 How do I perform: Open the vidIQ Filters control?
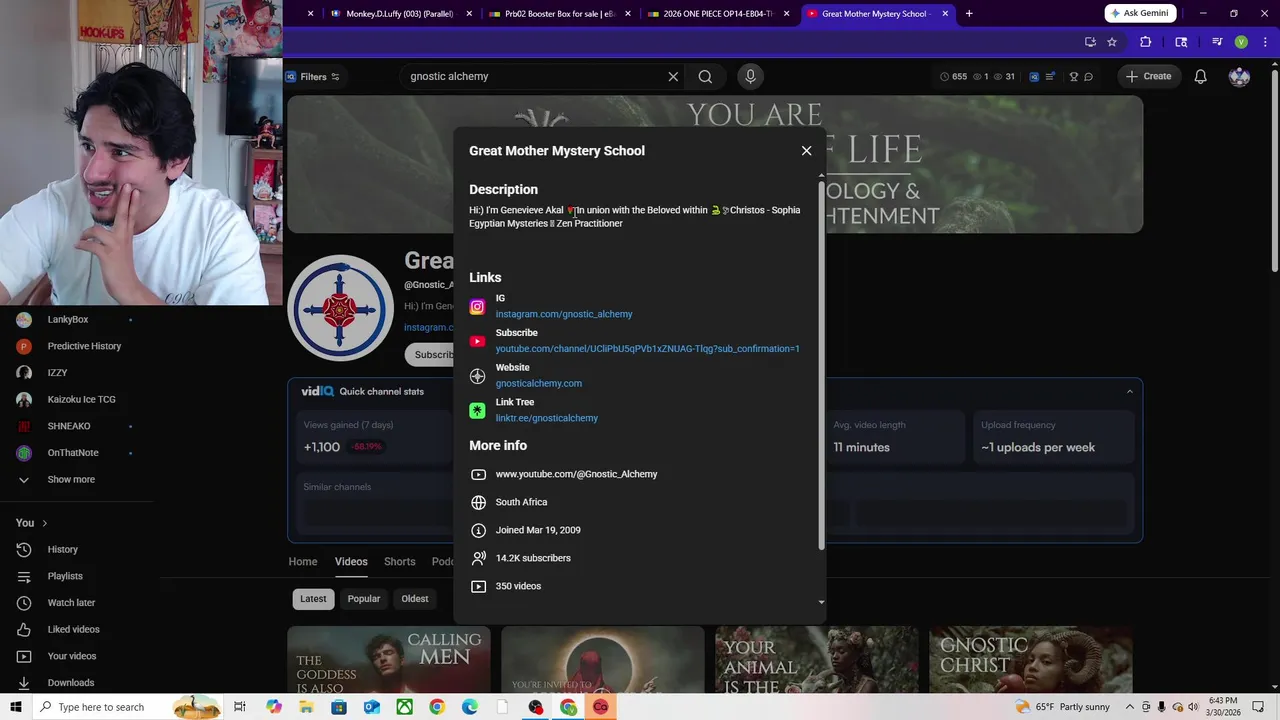[x=313, y=77]
